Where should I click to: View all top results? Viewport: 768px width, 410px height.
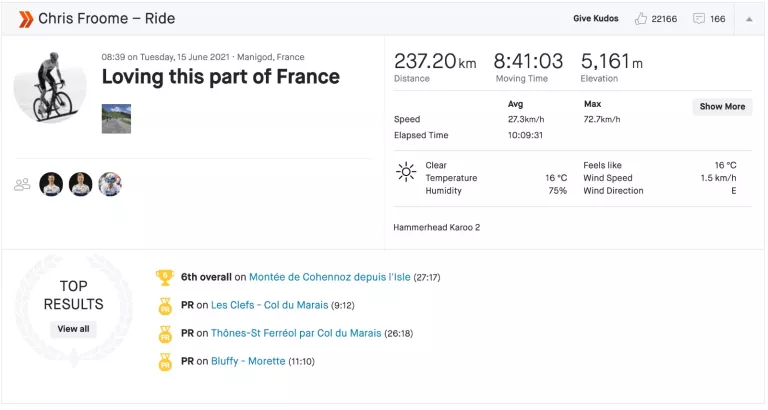pyautogui.click(x=73, y=329)
